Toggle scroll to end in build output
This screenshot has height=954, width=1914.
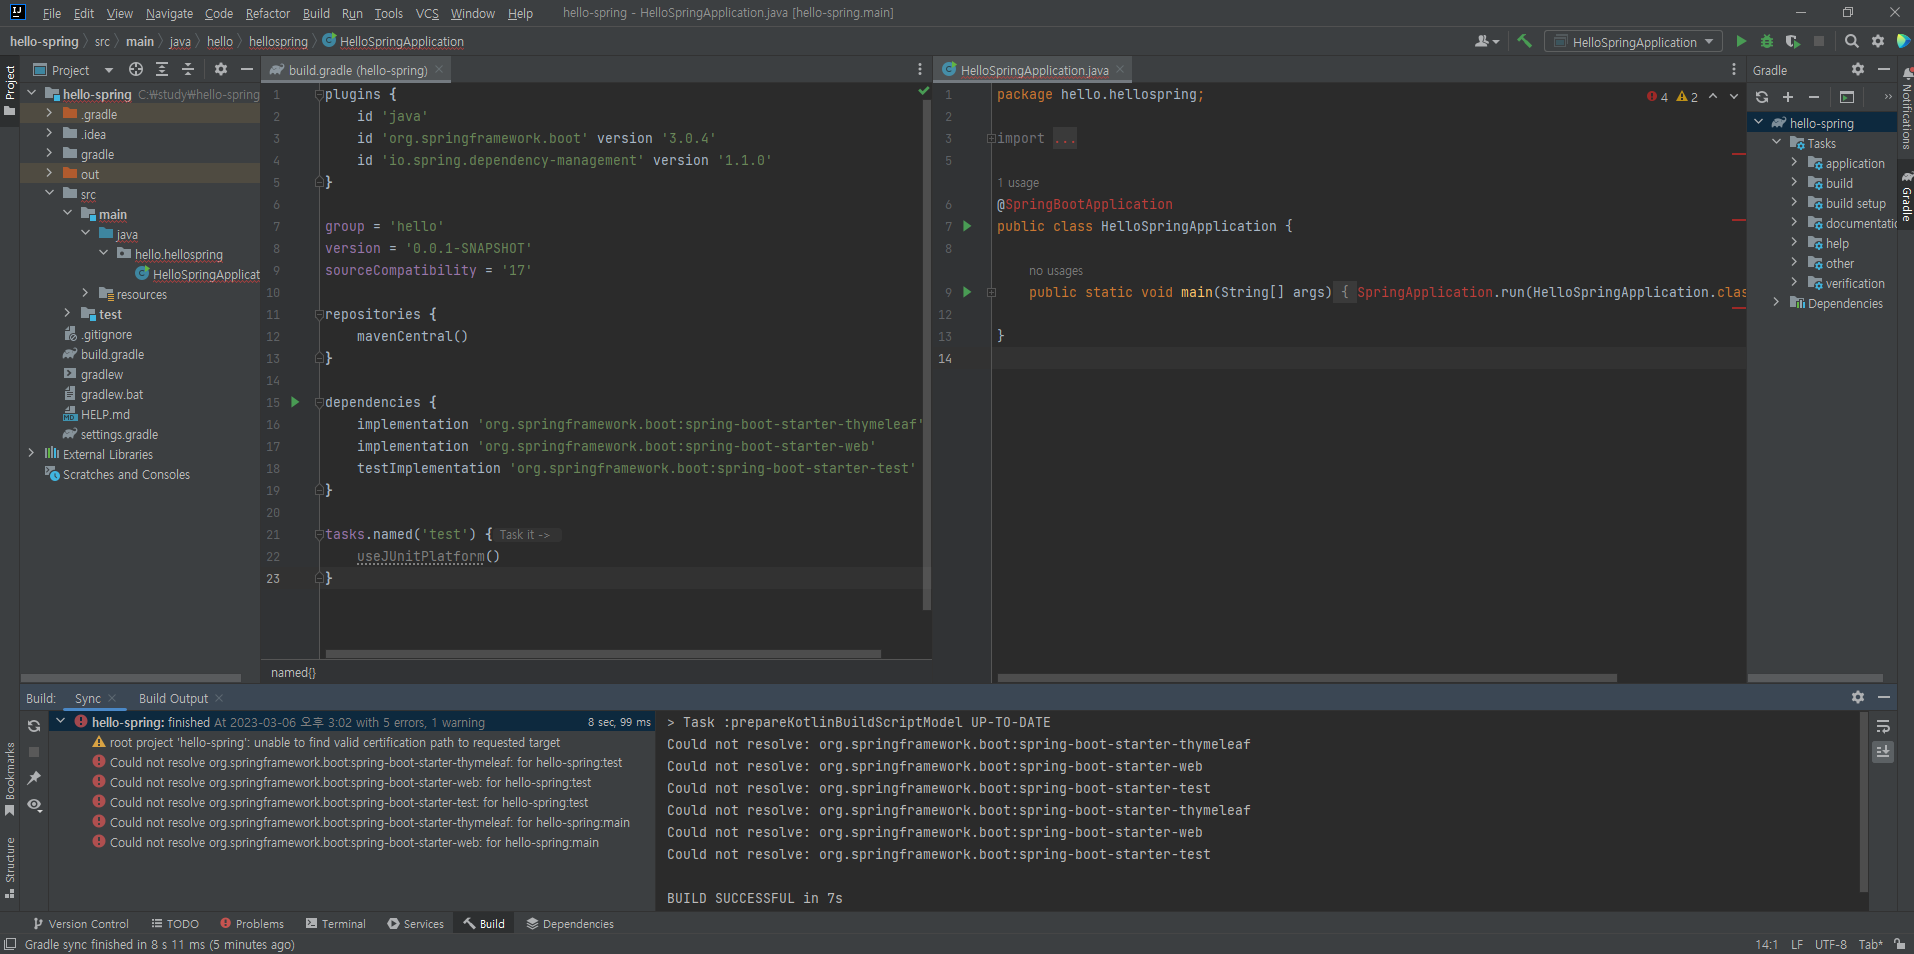pyautogui.click(x=1883, y=751)
